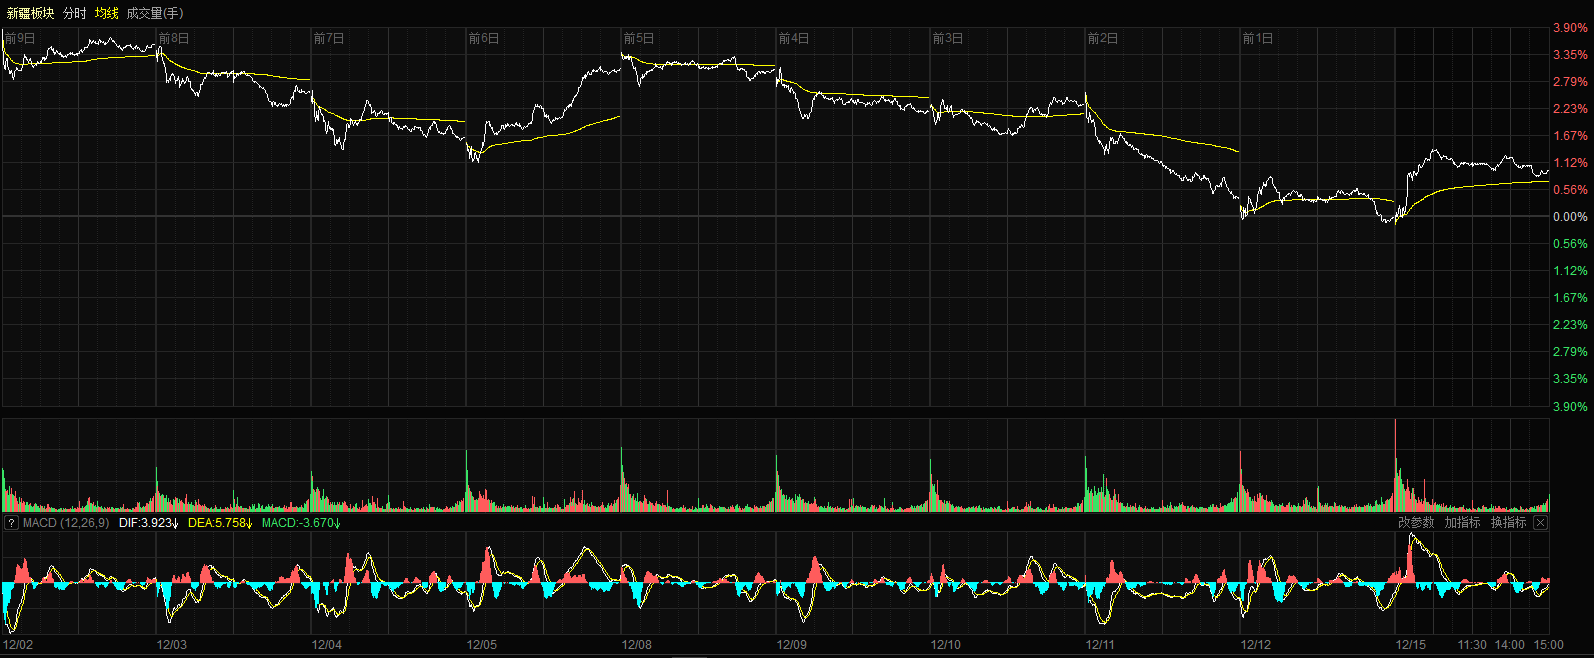Click the MACD help question mark icon
The width and height of the screenshot is (1594, 658).
click(11, 523)
